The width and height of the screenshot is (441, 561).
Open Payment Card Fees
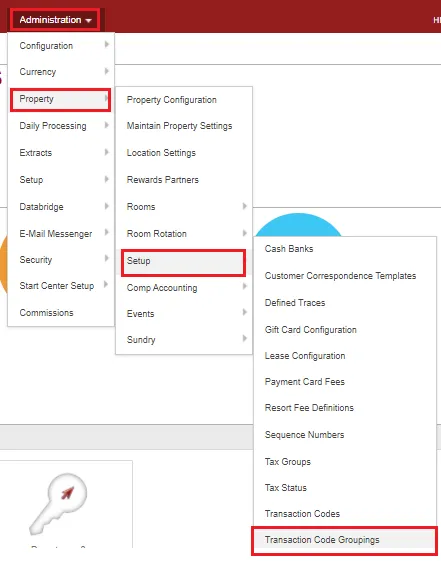[345, 382]
